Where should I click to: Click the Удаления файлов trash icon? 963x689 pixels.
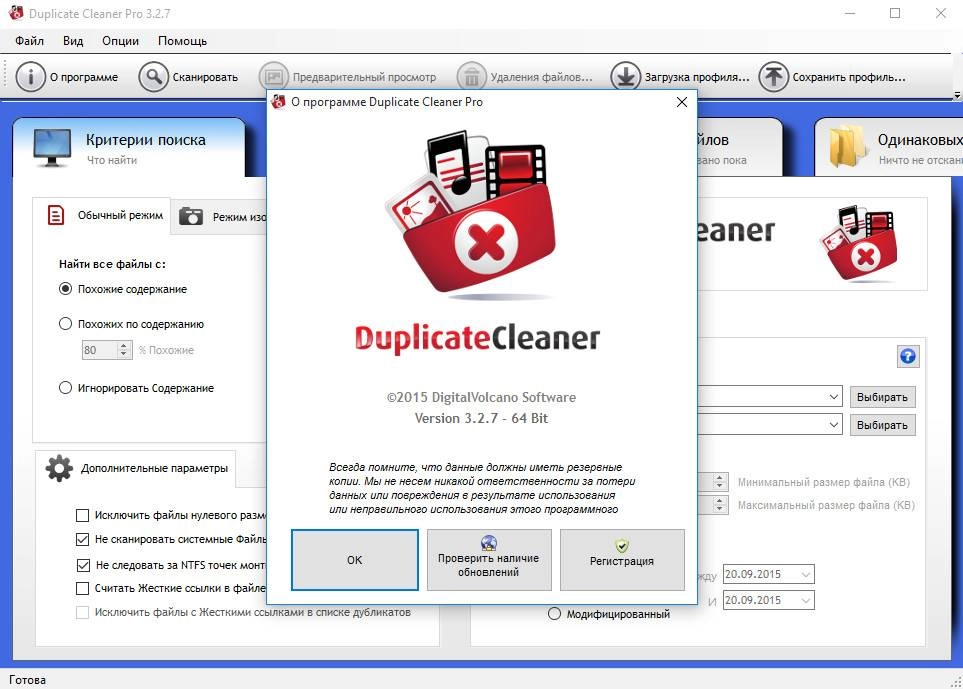(x=472, y=77)
